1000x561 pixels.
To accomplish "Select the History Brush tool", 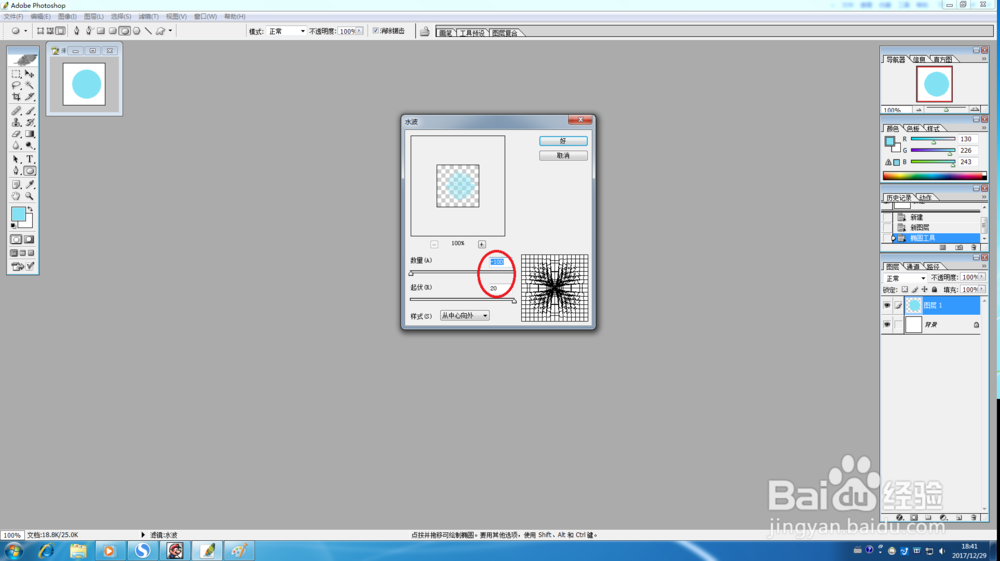I will click(29, 122).
